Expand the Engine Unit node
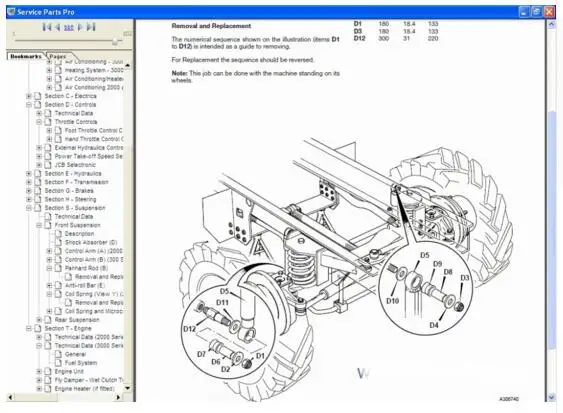 coord(39,371)
